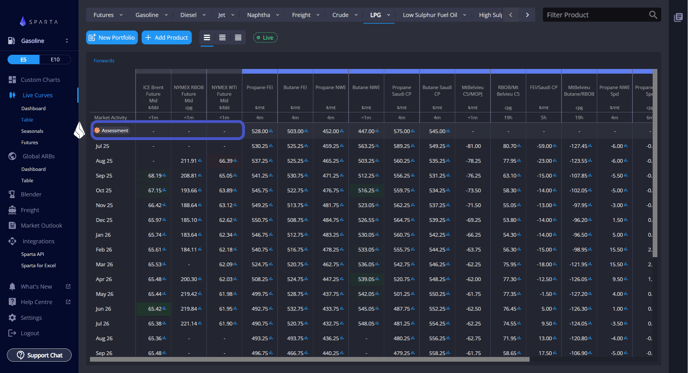688x373 pixels.
Task: Select the E10 gasoline toggle
Action: pos(55,59)
